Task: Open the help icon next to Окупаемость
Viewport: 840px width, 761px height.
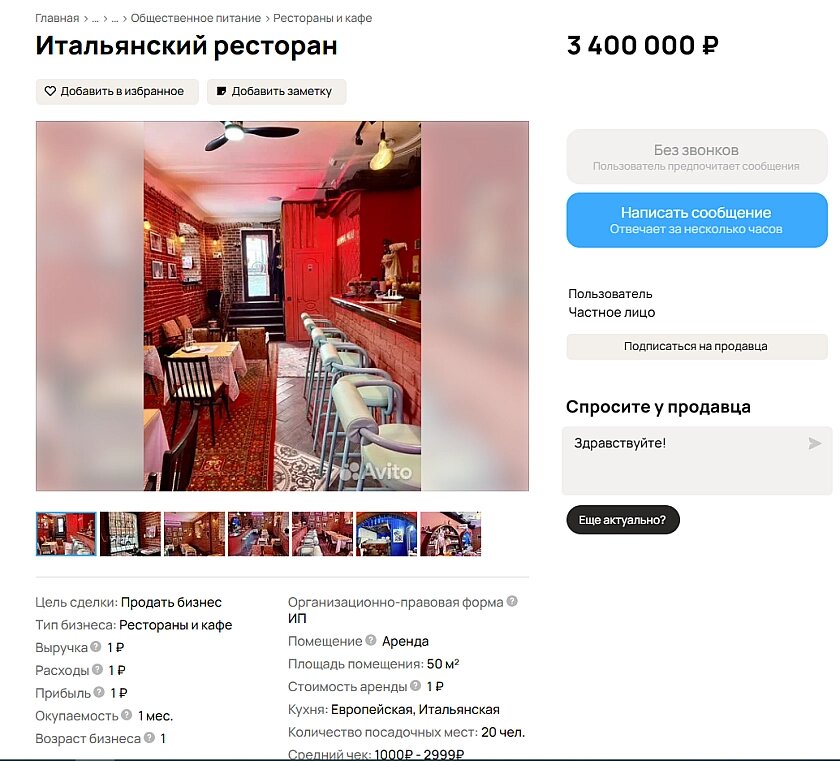Action: tap(126, 714)
